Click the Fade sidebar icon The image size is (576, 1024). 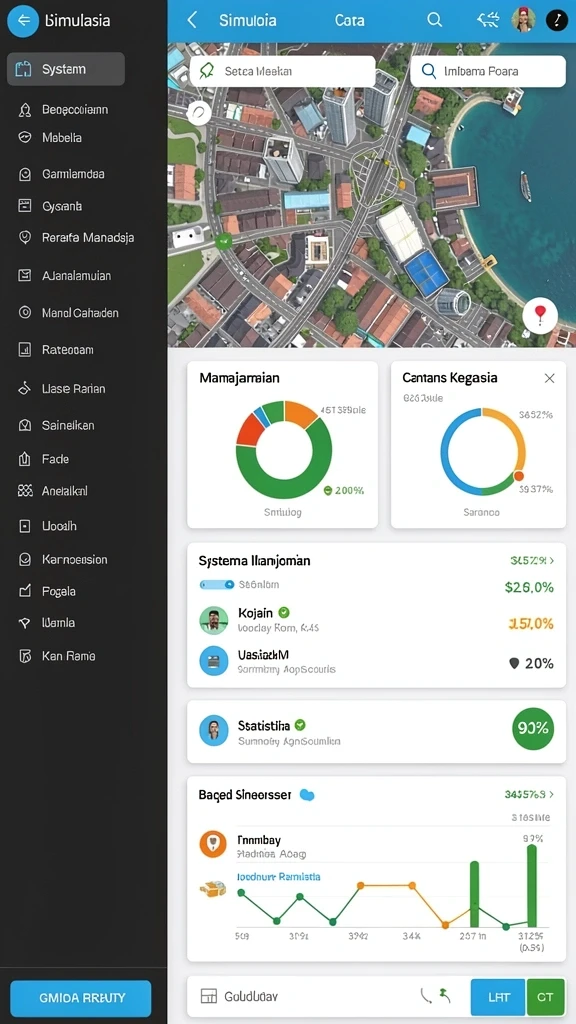pyautogui.click(x=25, y=459)
